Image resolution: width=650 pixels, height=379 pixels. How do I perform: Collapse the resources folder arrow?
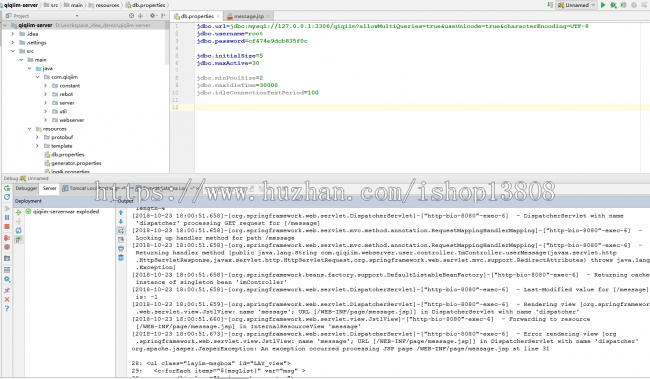tap(29, 129)
